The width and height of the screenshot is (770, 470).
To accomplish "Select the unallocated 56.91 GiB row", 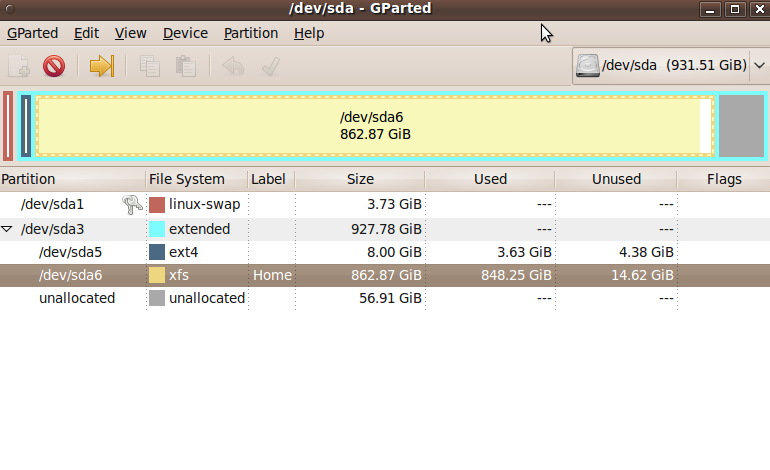I will [77, 298].
